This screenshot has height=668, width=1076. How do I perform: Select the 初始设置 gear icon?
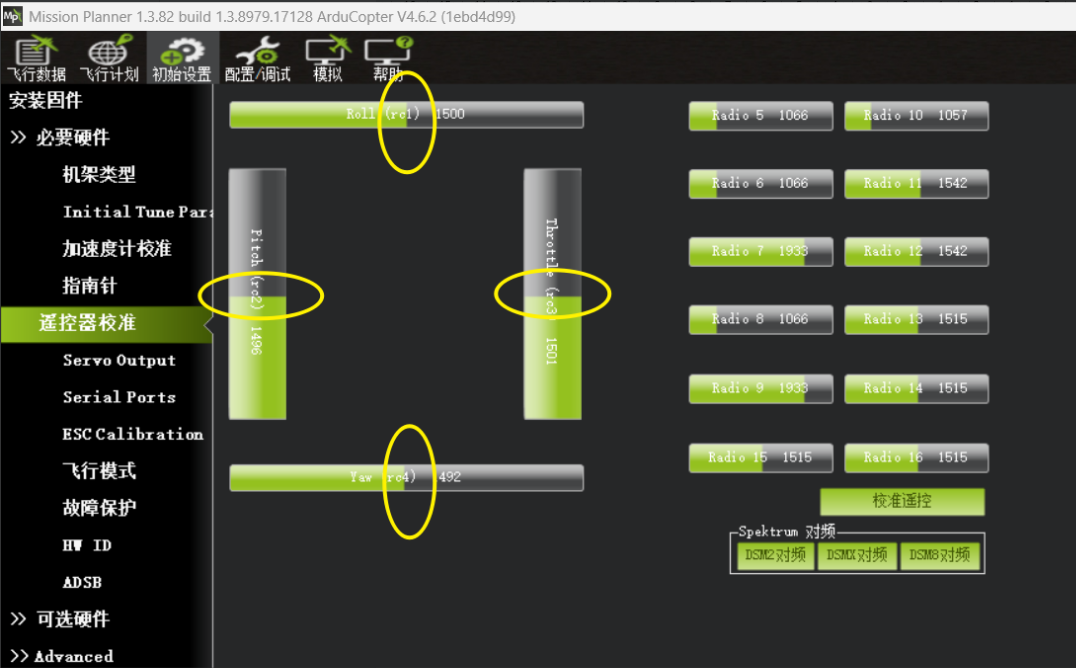click(x=181, y=58)
